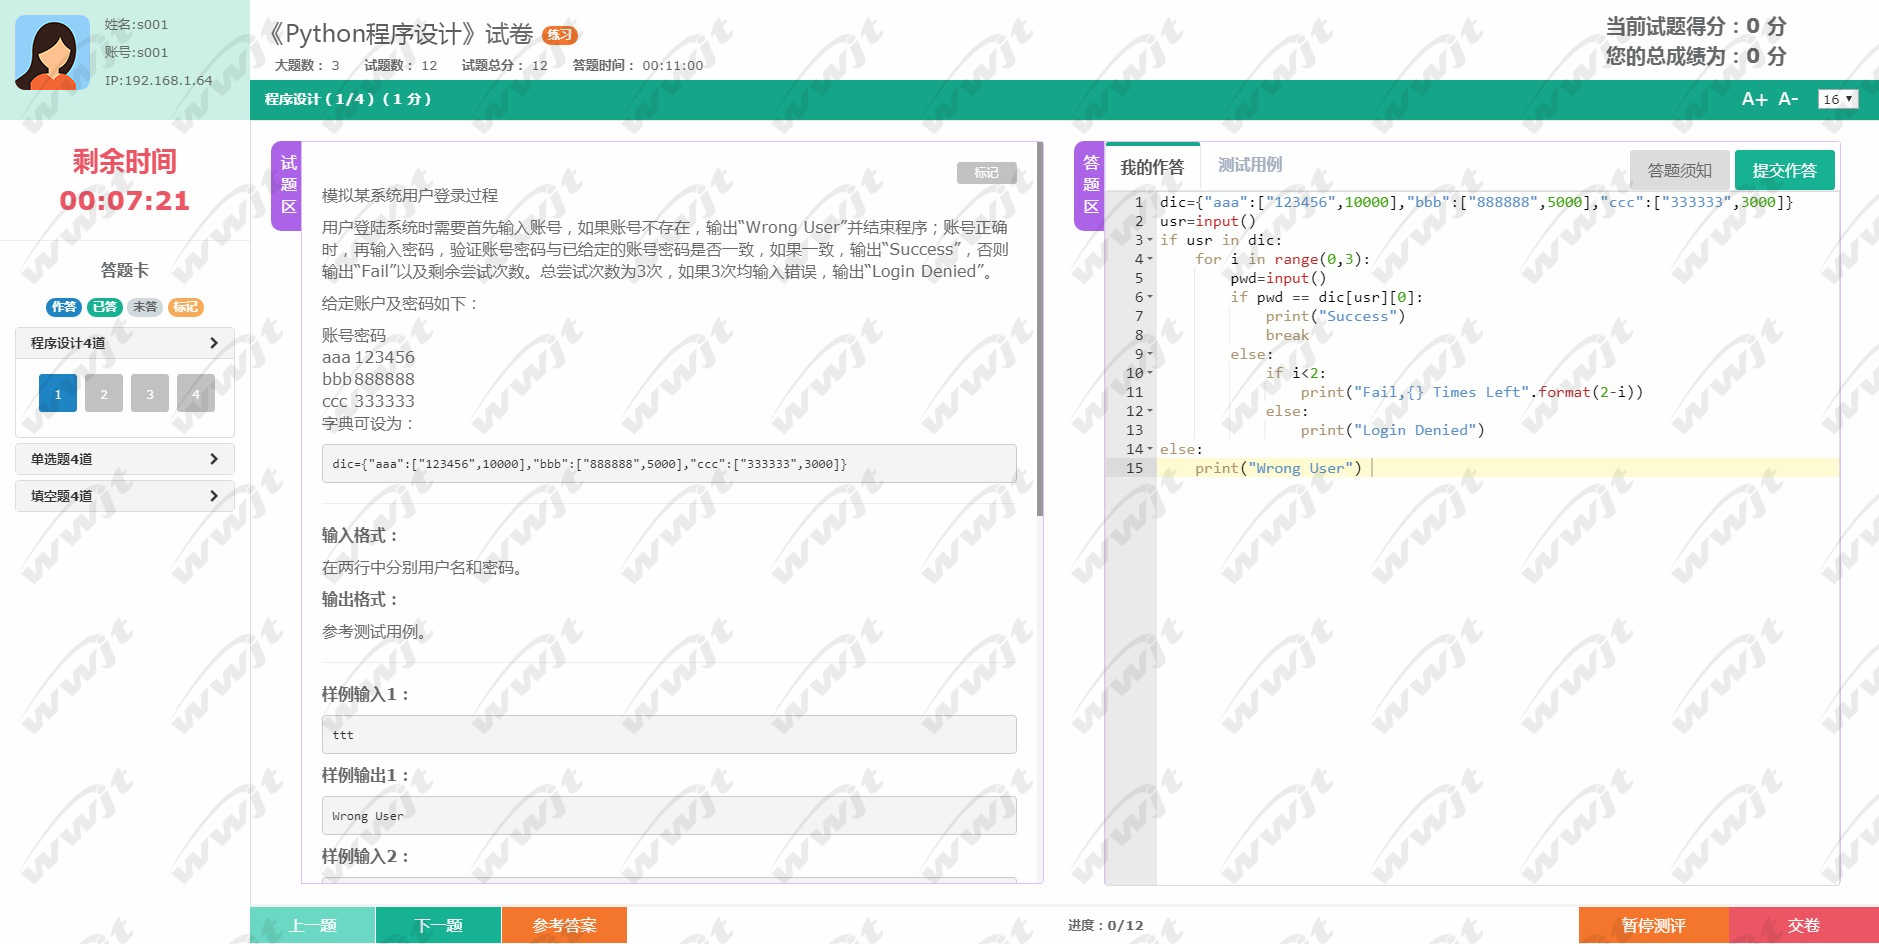Screen dimensions: 1879x944
Task: Click the 标记 flag button
Action: point(986,173)
